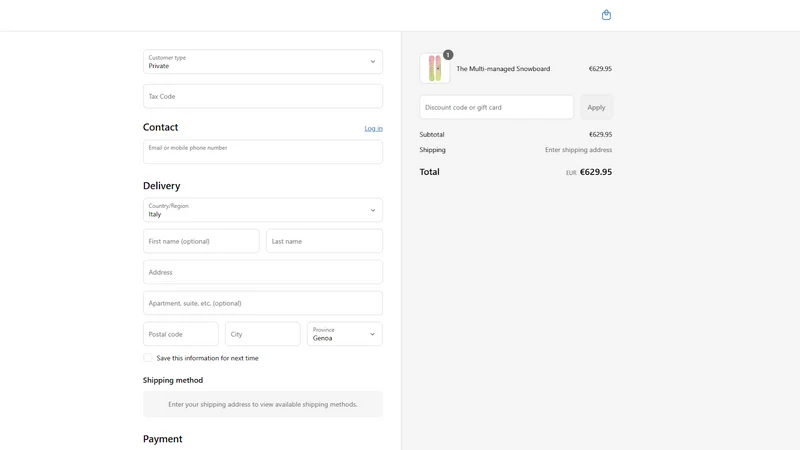Image resolution: width=800 pixels, height=450 pixels.
Task: Click the Multi-managed Snowboard product name
Action: [x=503, y=68]
